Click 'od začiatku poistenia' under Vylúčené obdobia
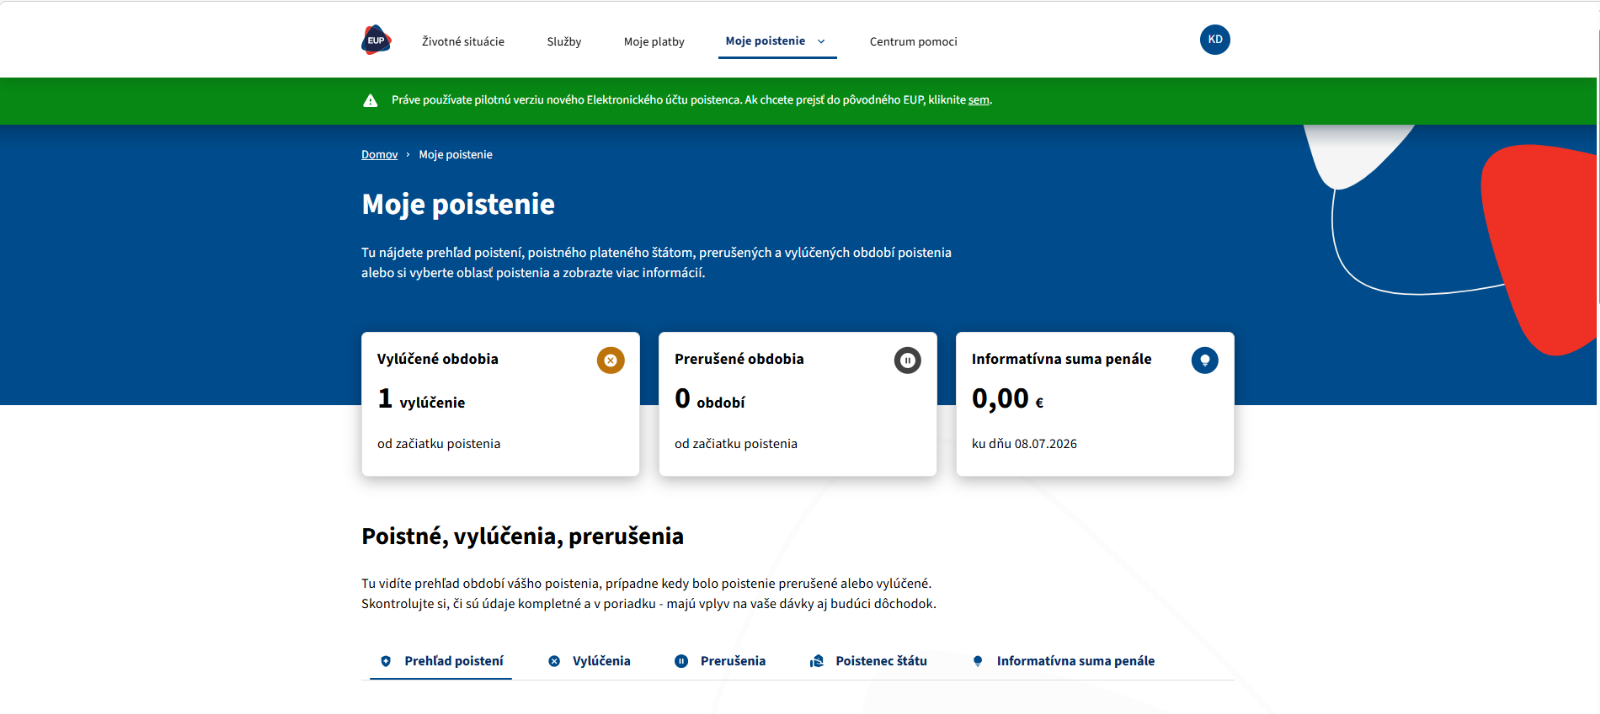Image resolution: width=1600 pixels, height=714 pixels. [439, 444]
